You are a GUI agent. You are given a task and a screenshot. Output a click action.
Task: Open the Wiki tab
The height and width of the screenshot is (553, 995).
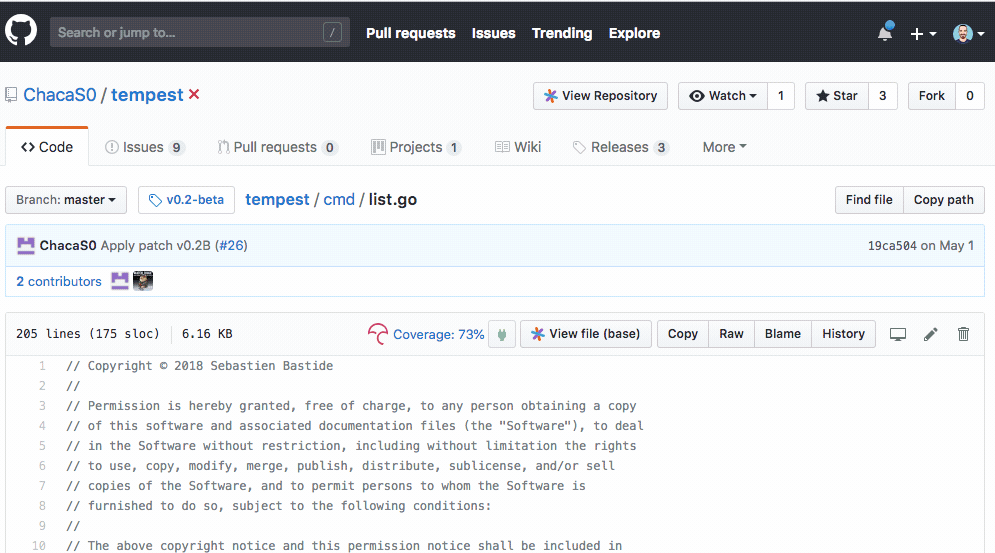point(518,147)
